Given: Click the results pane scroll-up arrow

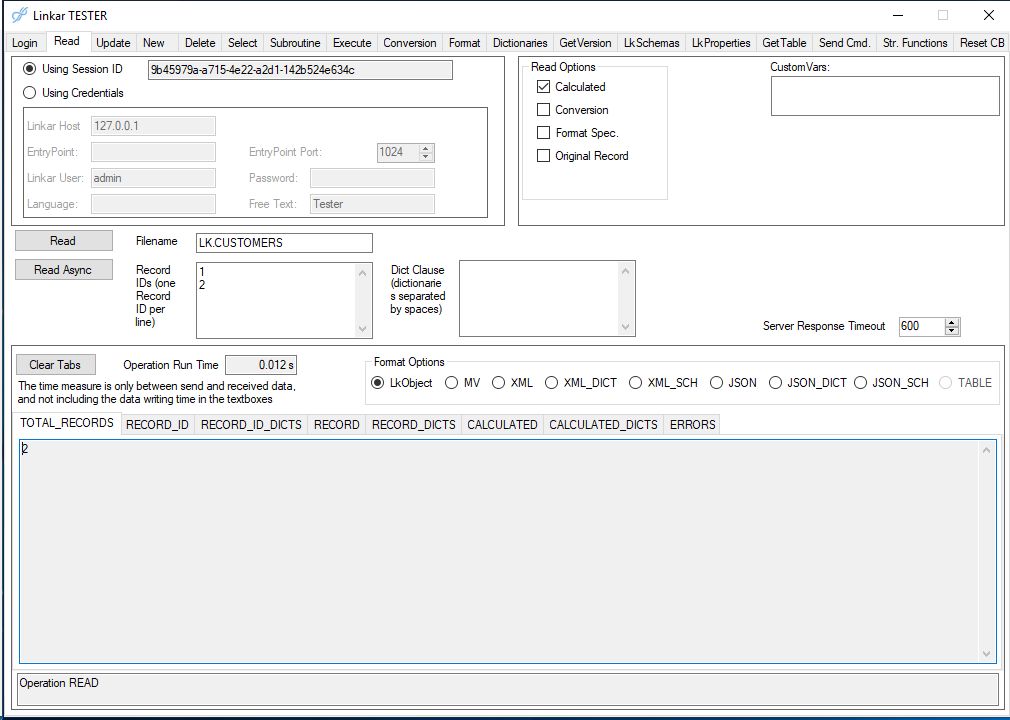Looking at the screenshot, I should pyautogui.click(x=986, y=450).
